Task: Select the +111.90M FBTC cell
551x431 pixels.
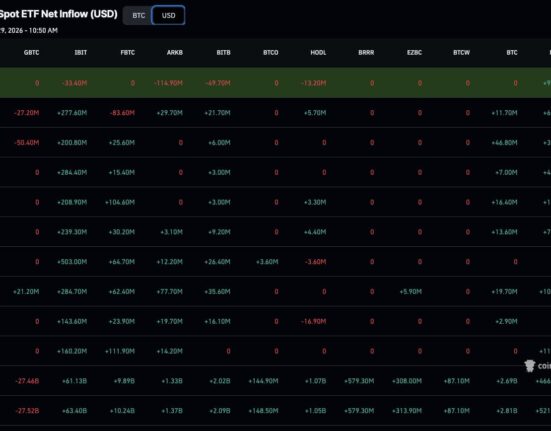Action: (120, 351)
